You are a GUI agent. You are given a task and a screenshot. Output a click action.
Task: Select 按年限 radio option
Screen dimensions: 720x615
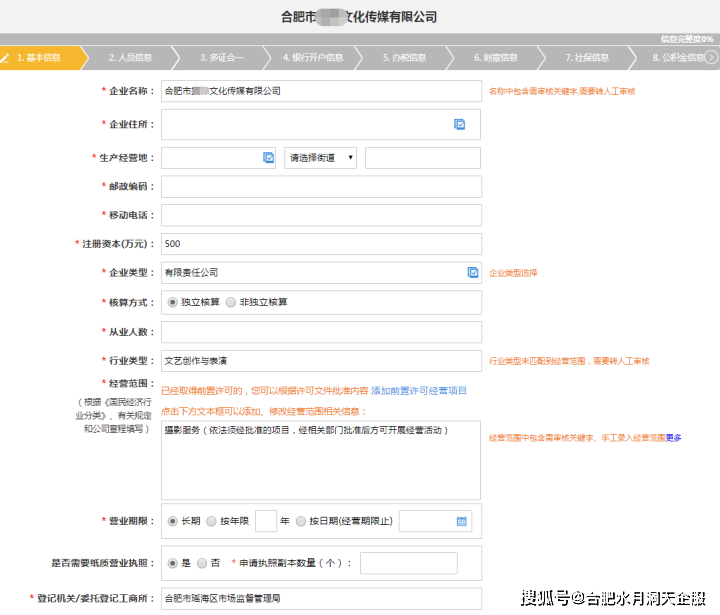pyautogui.click(x=211, y=521)
